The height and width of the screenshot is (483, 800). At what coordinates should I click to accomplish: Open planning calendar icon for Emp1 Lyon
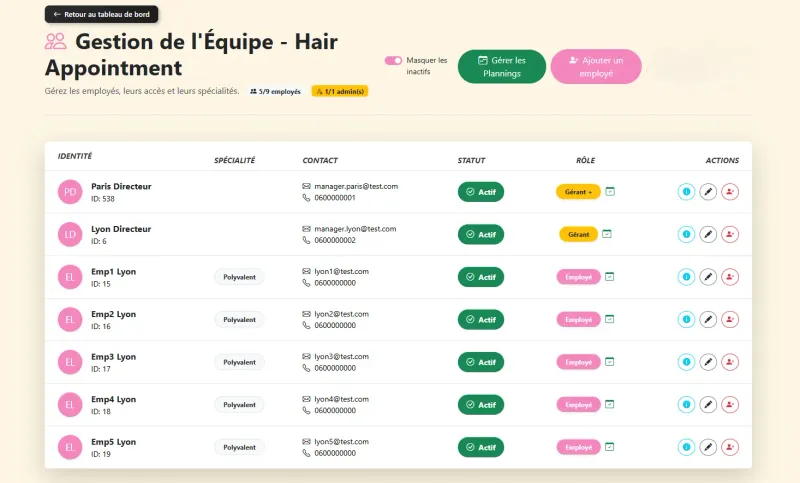609,276
